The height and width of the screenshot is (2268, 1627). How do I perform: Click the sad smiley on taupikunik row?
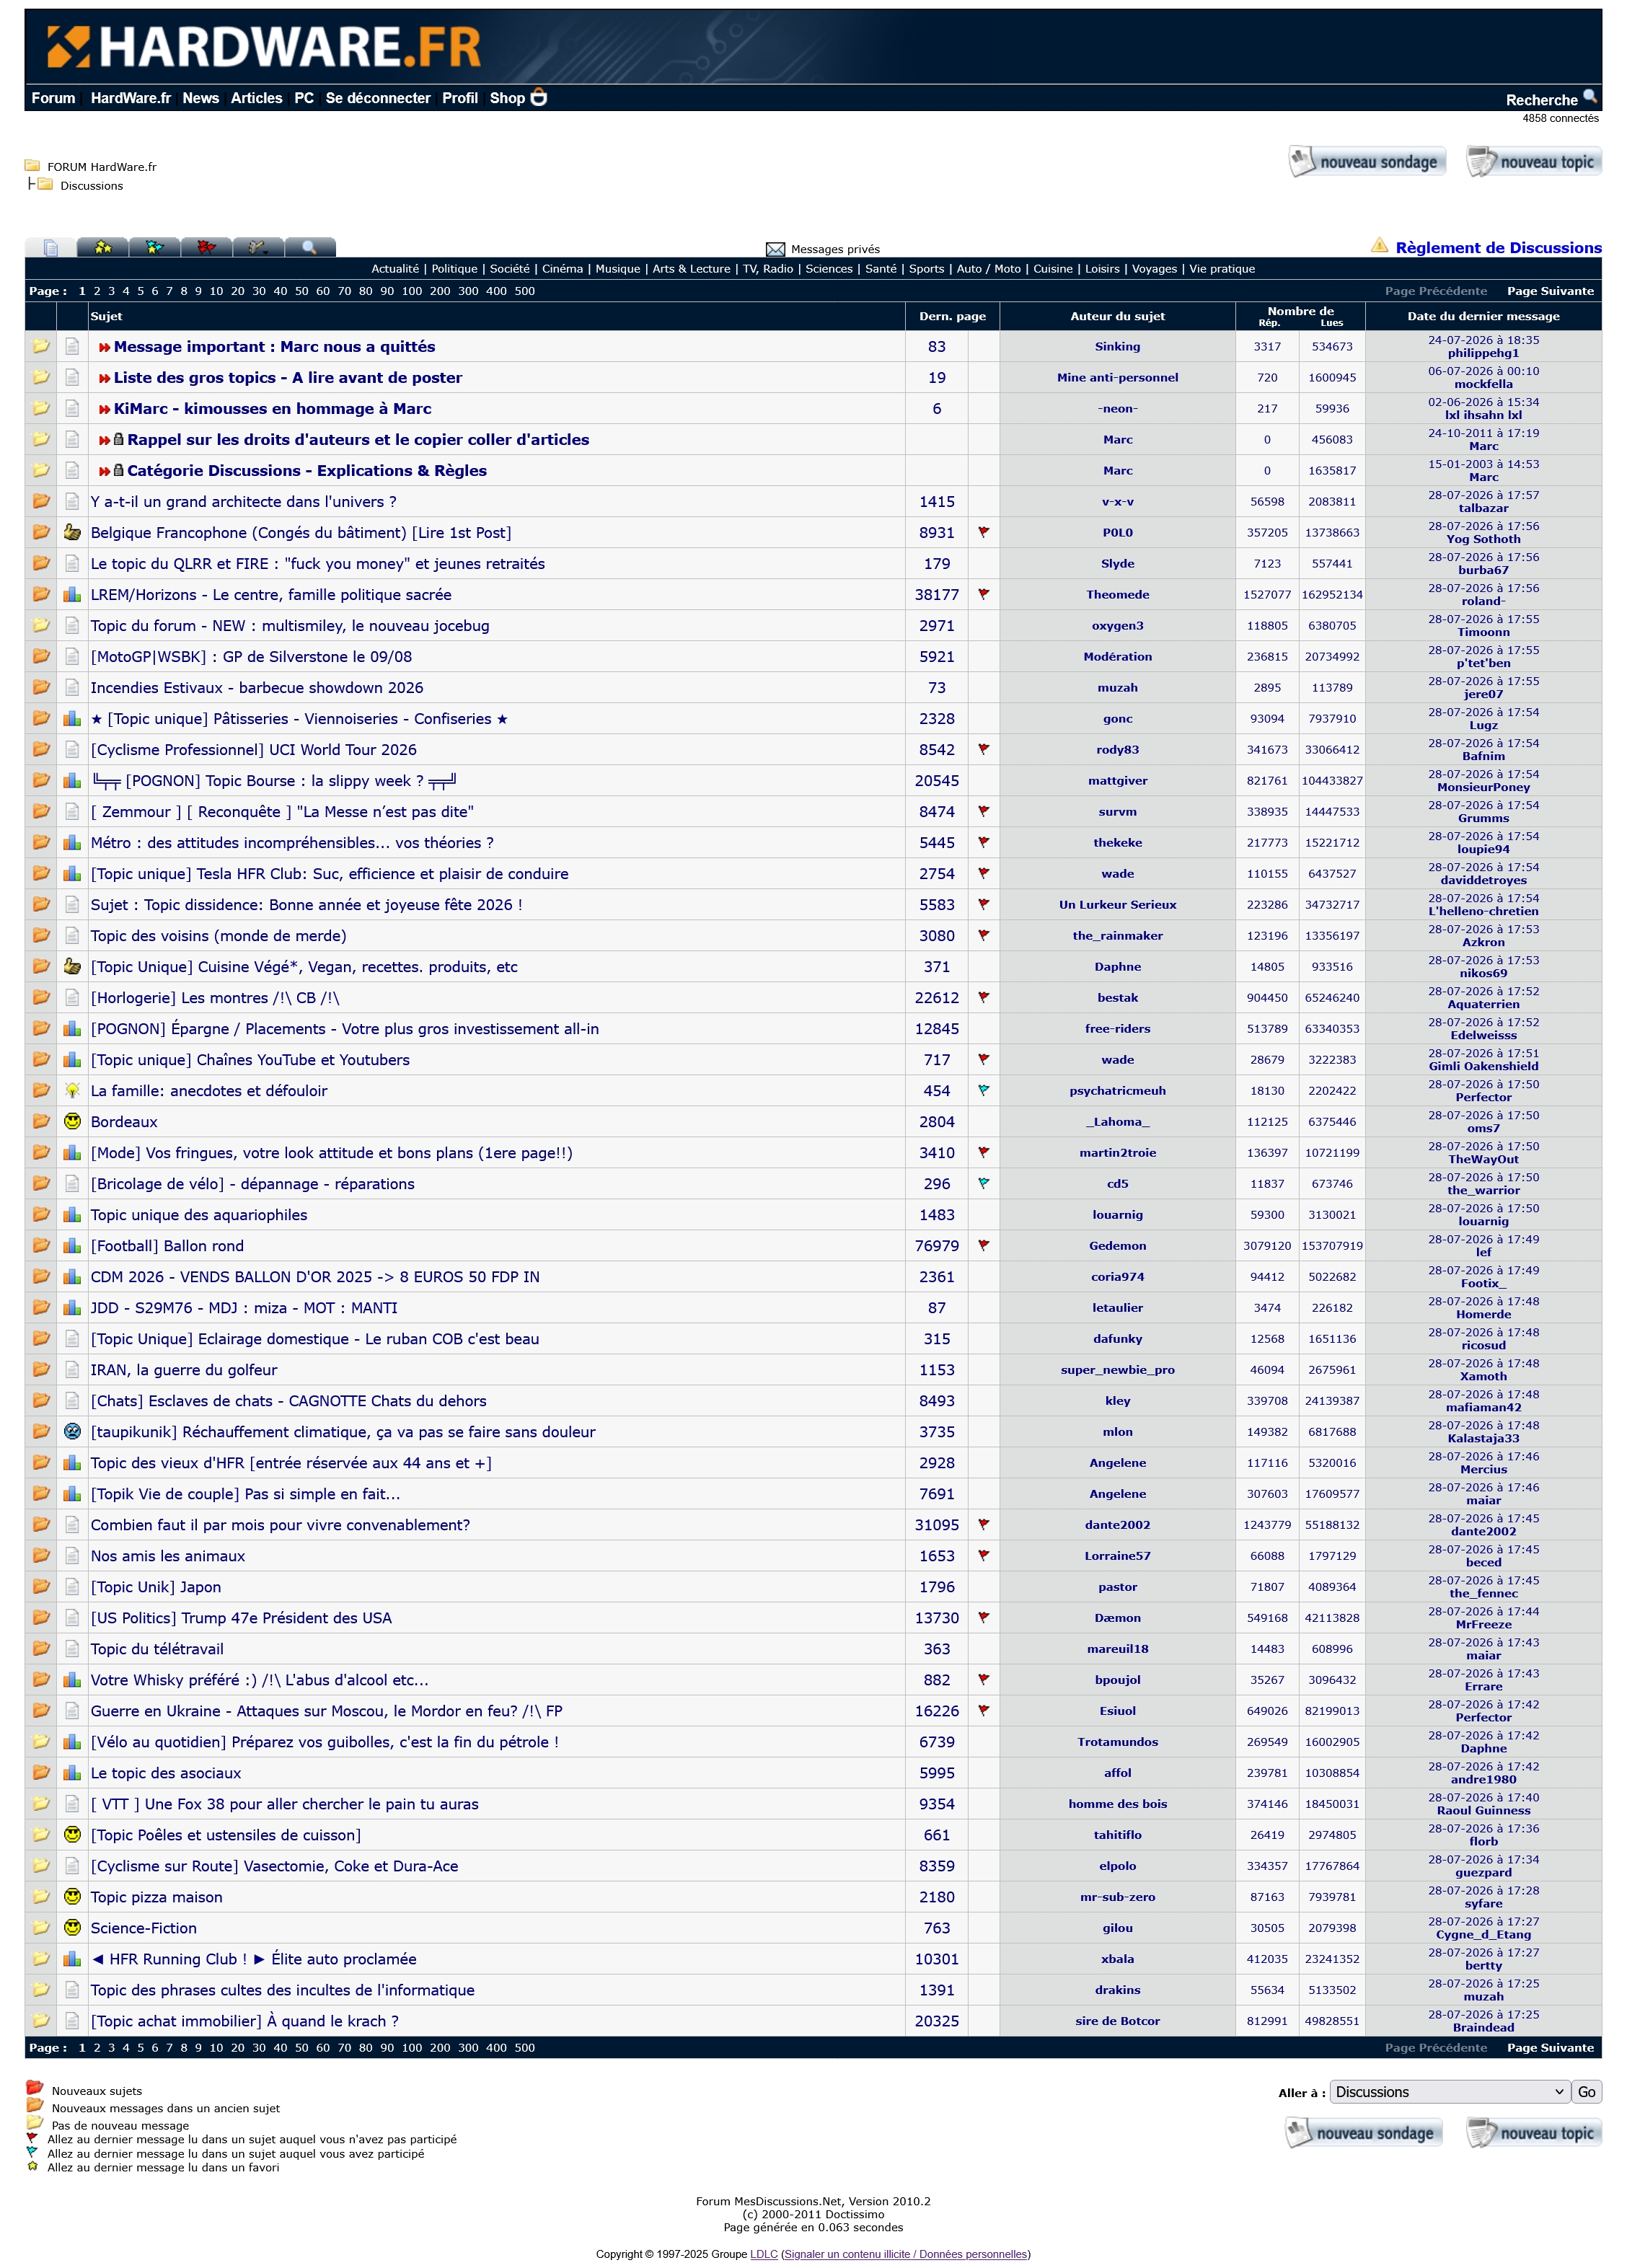72,1431
